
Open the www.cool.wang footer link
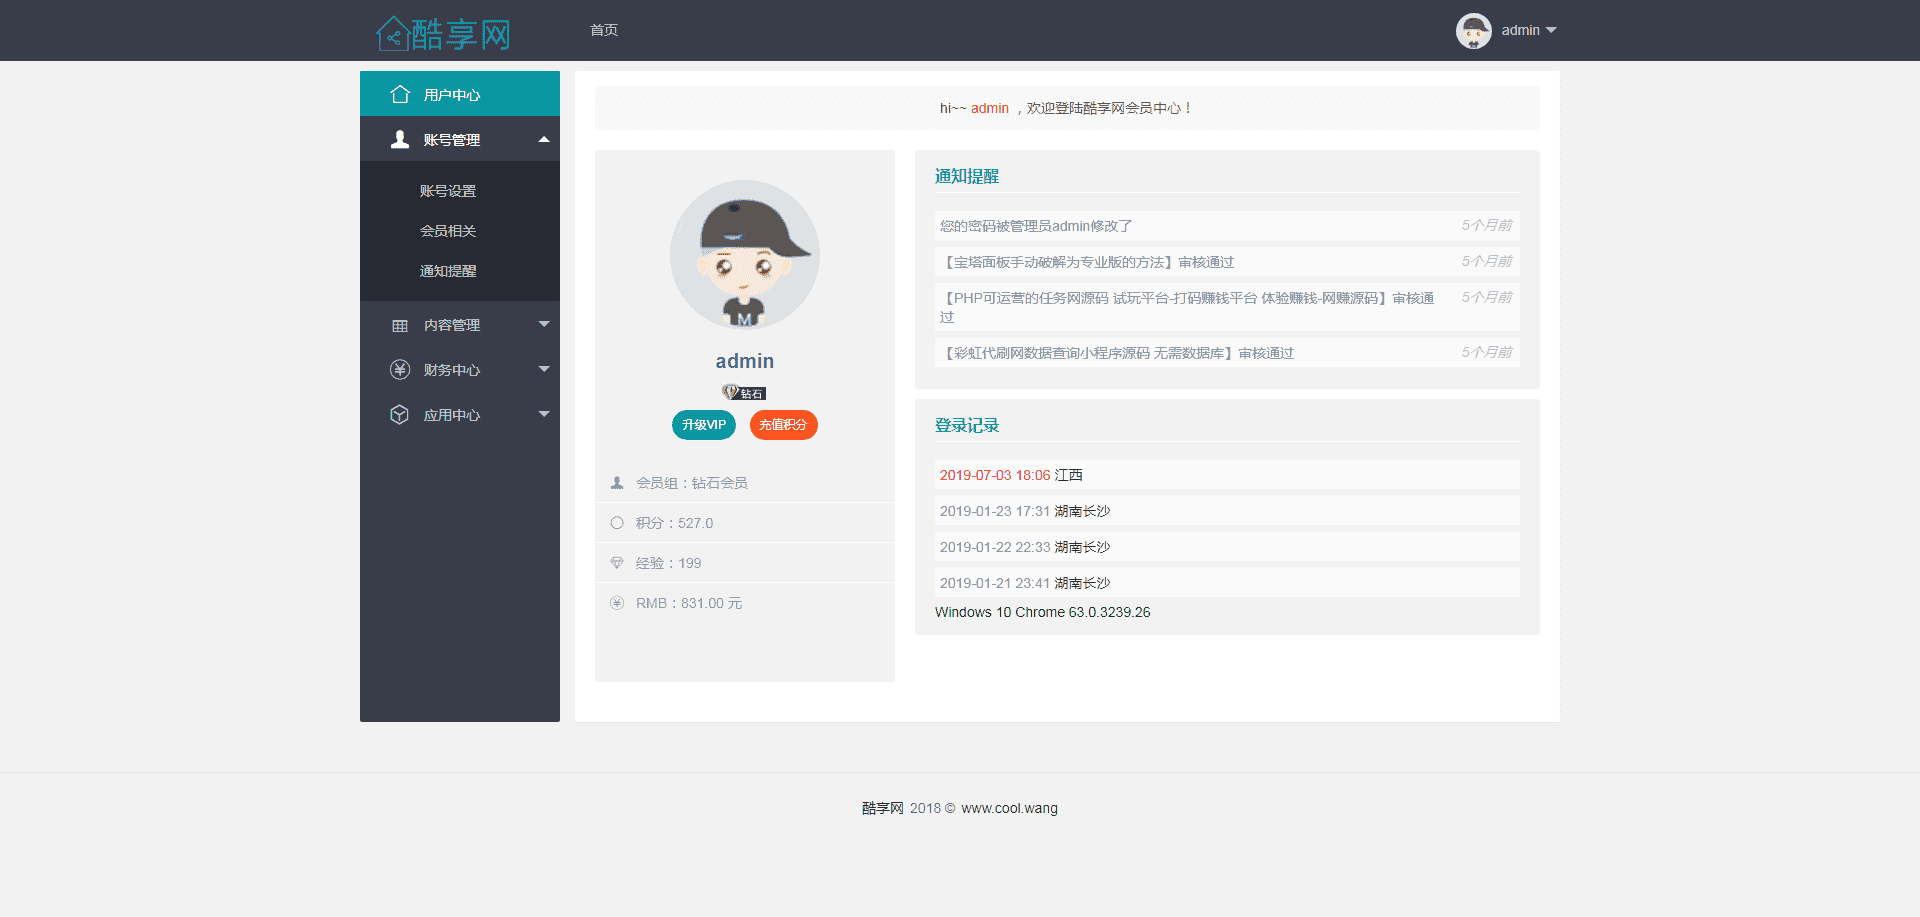[1009, 808]
